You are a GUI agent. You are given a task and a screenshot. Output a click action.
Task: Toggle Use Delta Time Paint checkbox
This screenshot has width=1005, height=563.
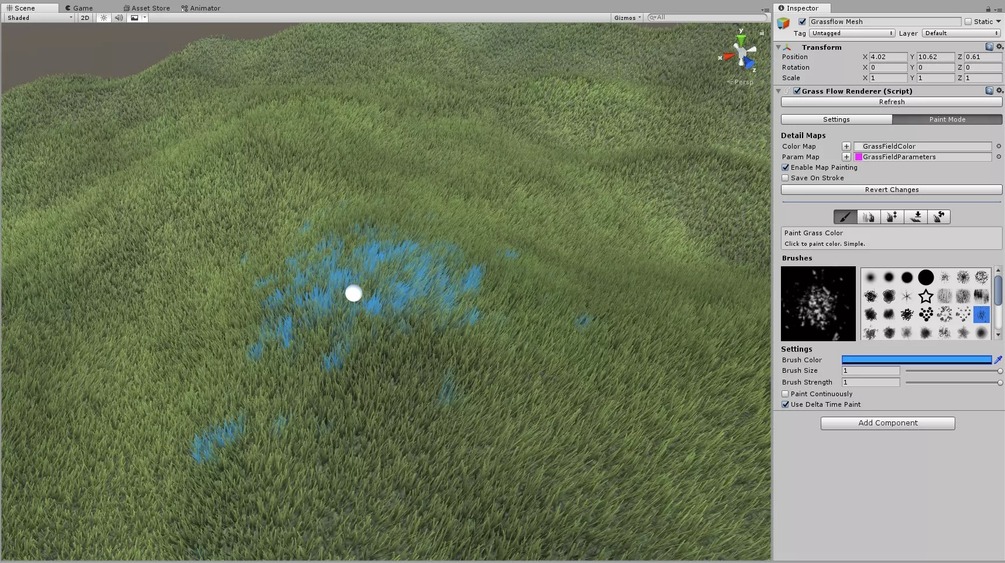785,405
